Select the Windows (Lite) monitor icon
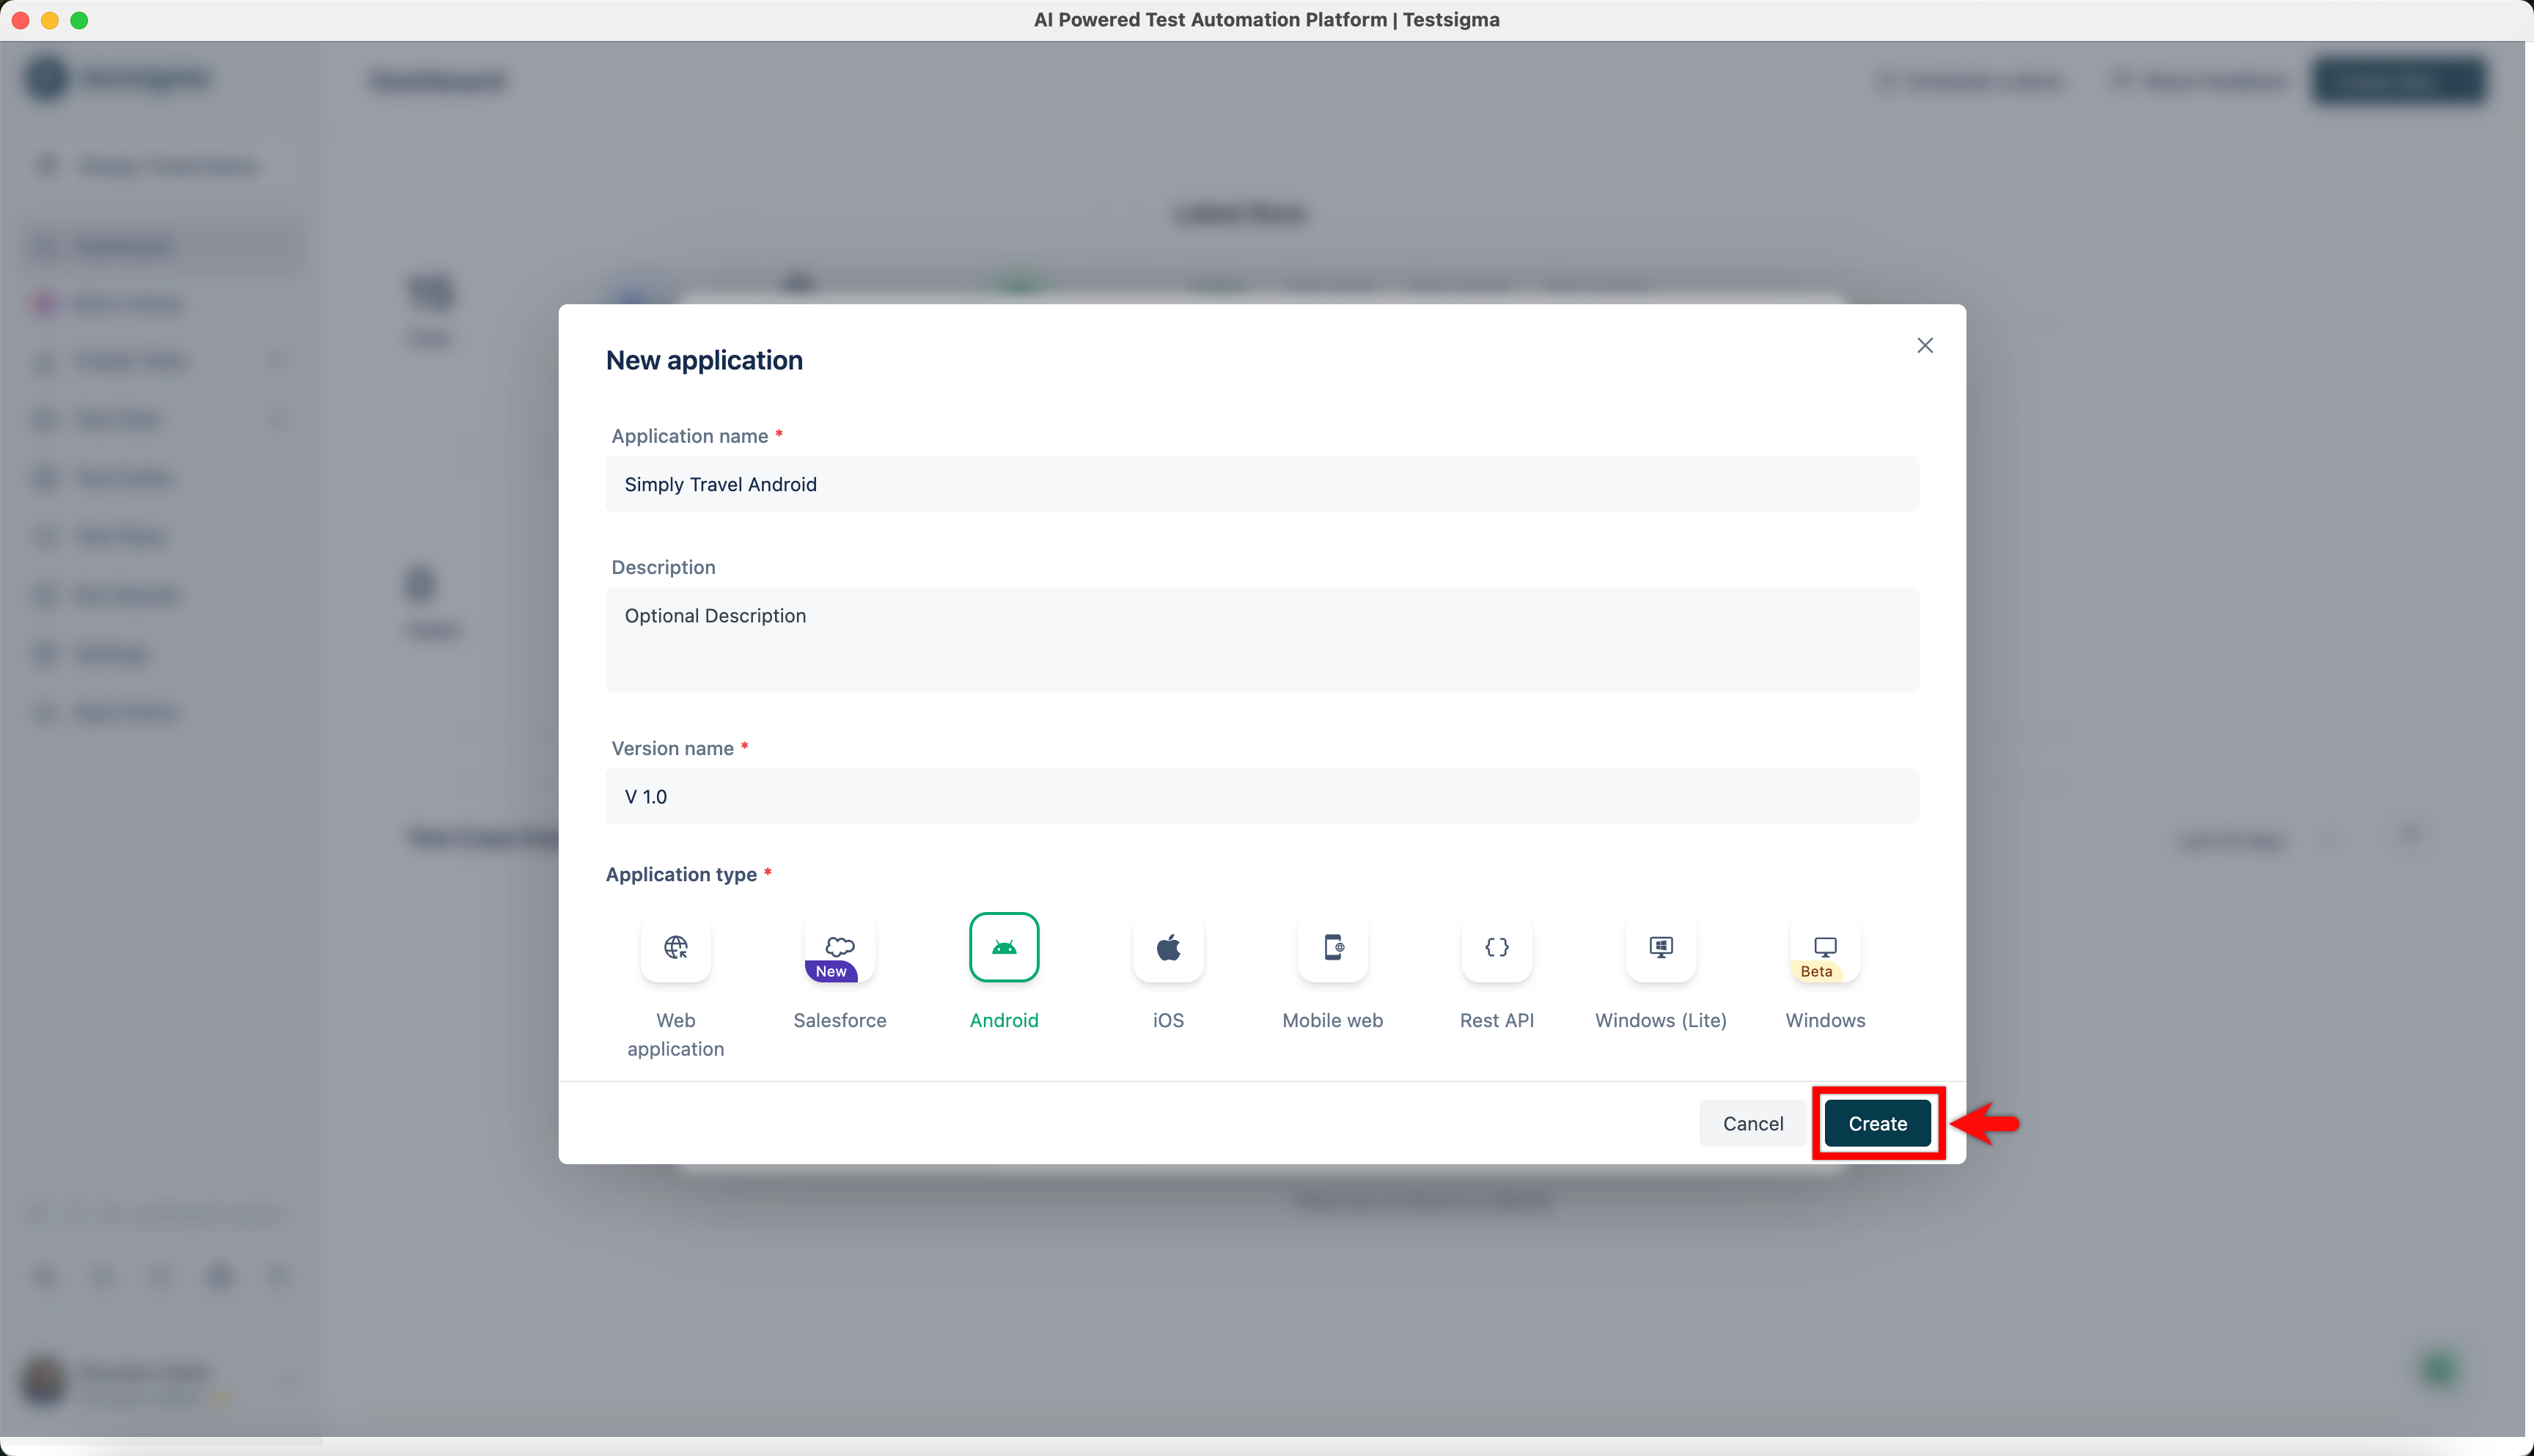2534x1456 pixels. click(x=1661, y=947)
